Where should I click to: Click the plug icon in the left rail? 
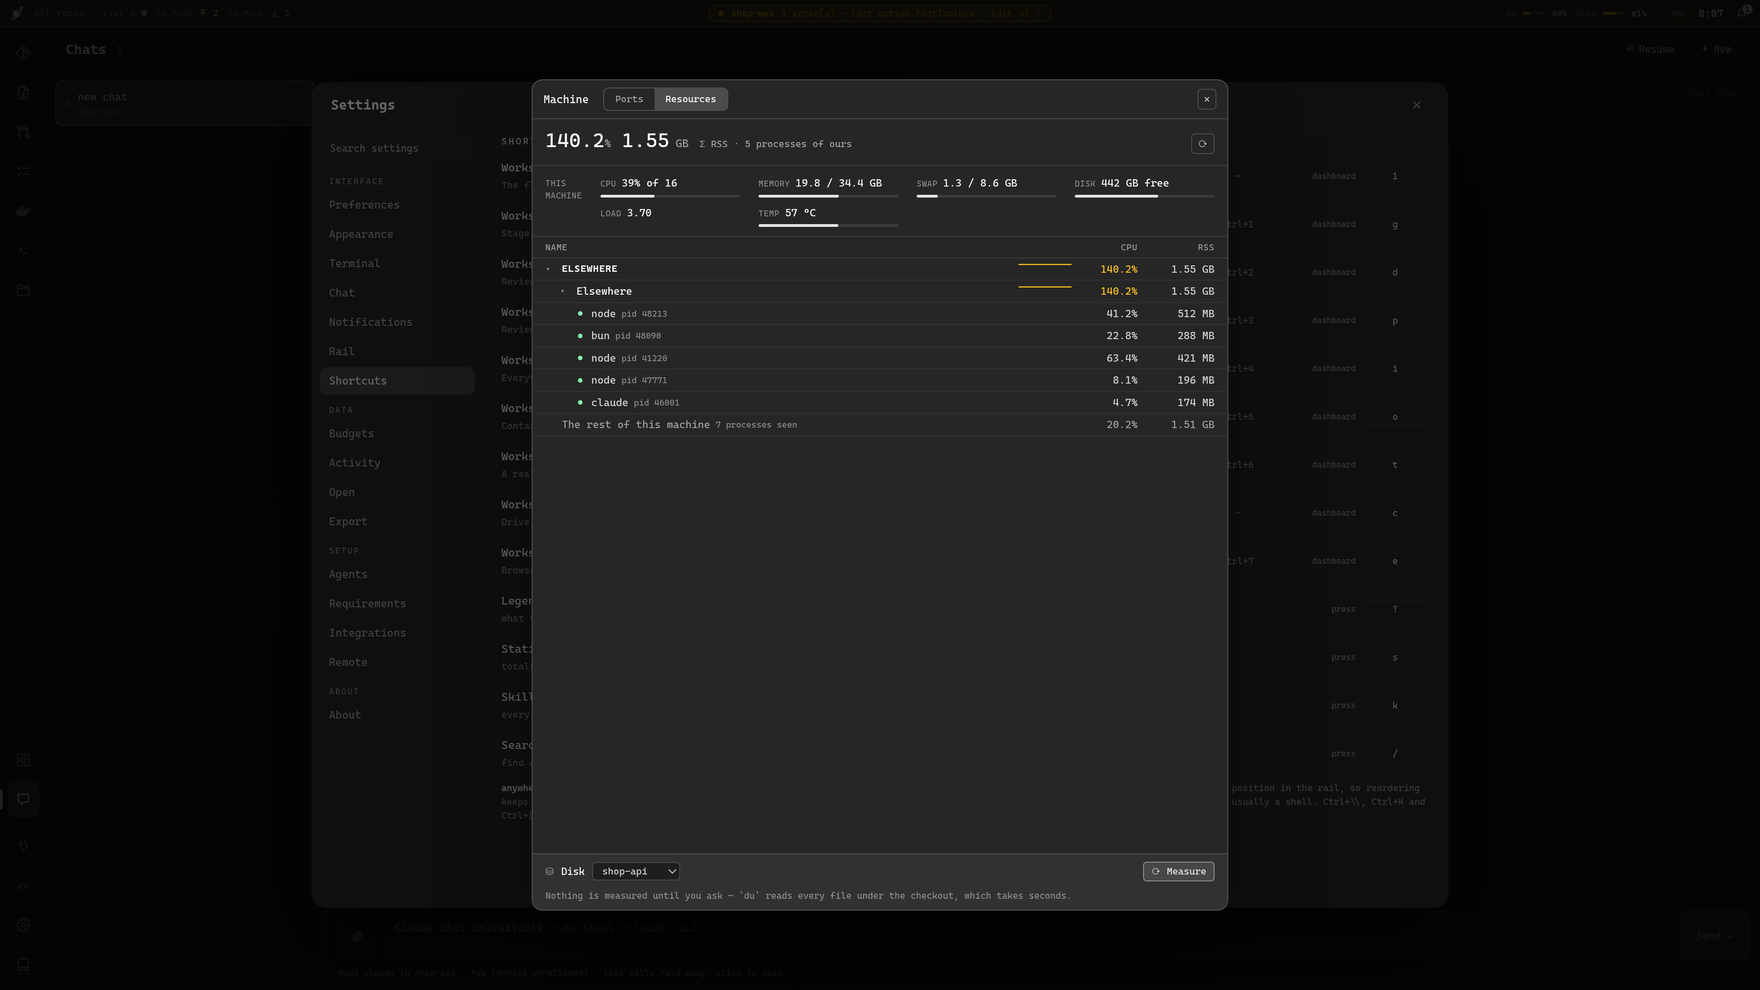point(23,846)
